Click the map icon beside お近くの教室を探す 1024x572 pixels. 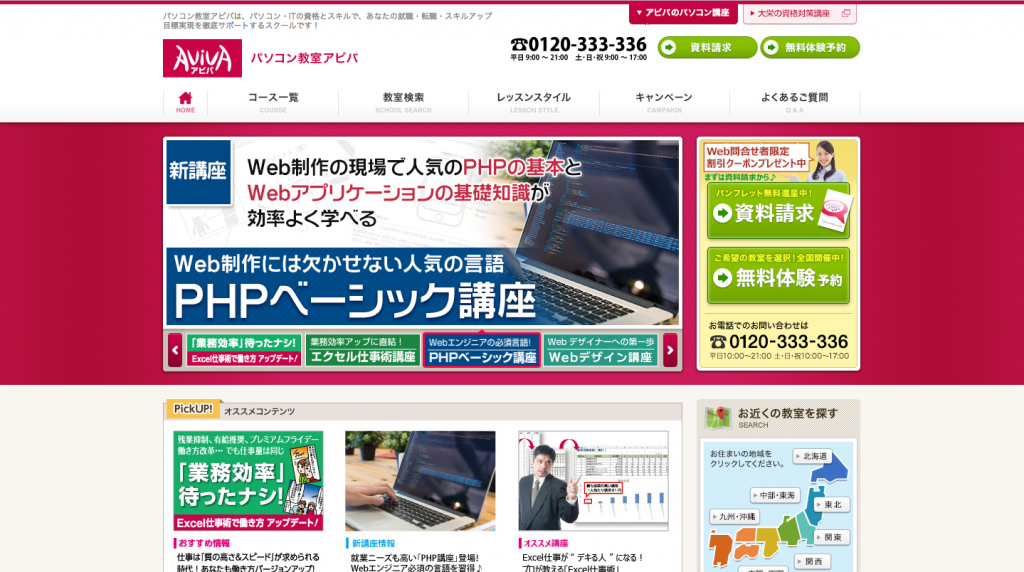coord(718,417)
